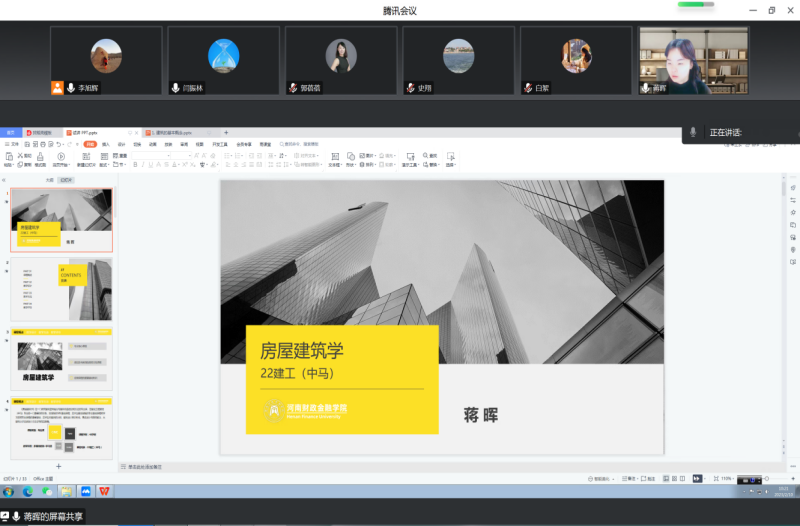This screenshot has height=526, width=800.
Task: Open the Windows Start menu
Action: [x=9, y=491]
